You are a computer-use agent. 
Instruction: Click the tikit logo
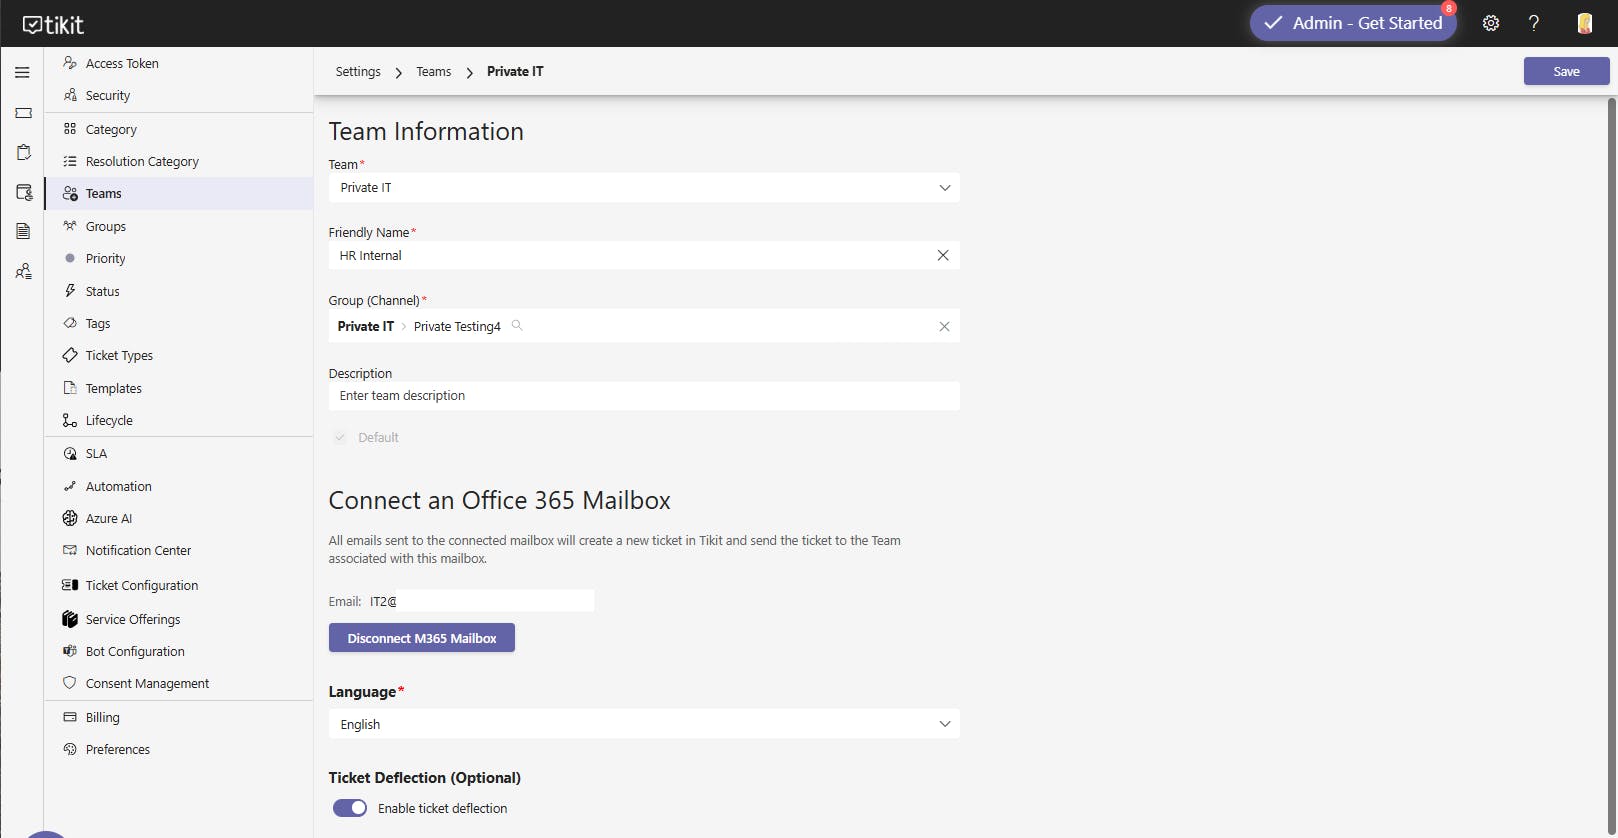coord(53,24)
